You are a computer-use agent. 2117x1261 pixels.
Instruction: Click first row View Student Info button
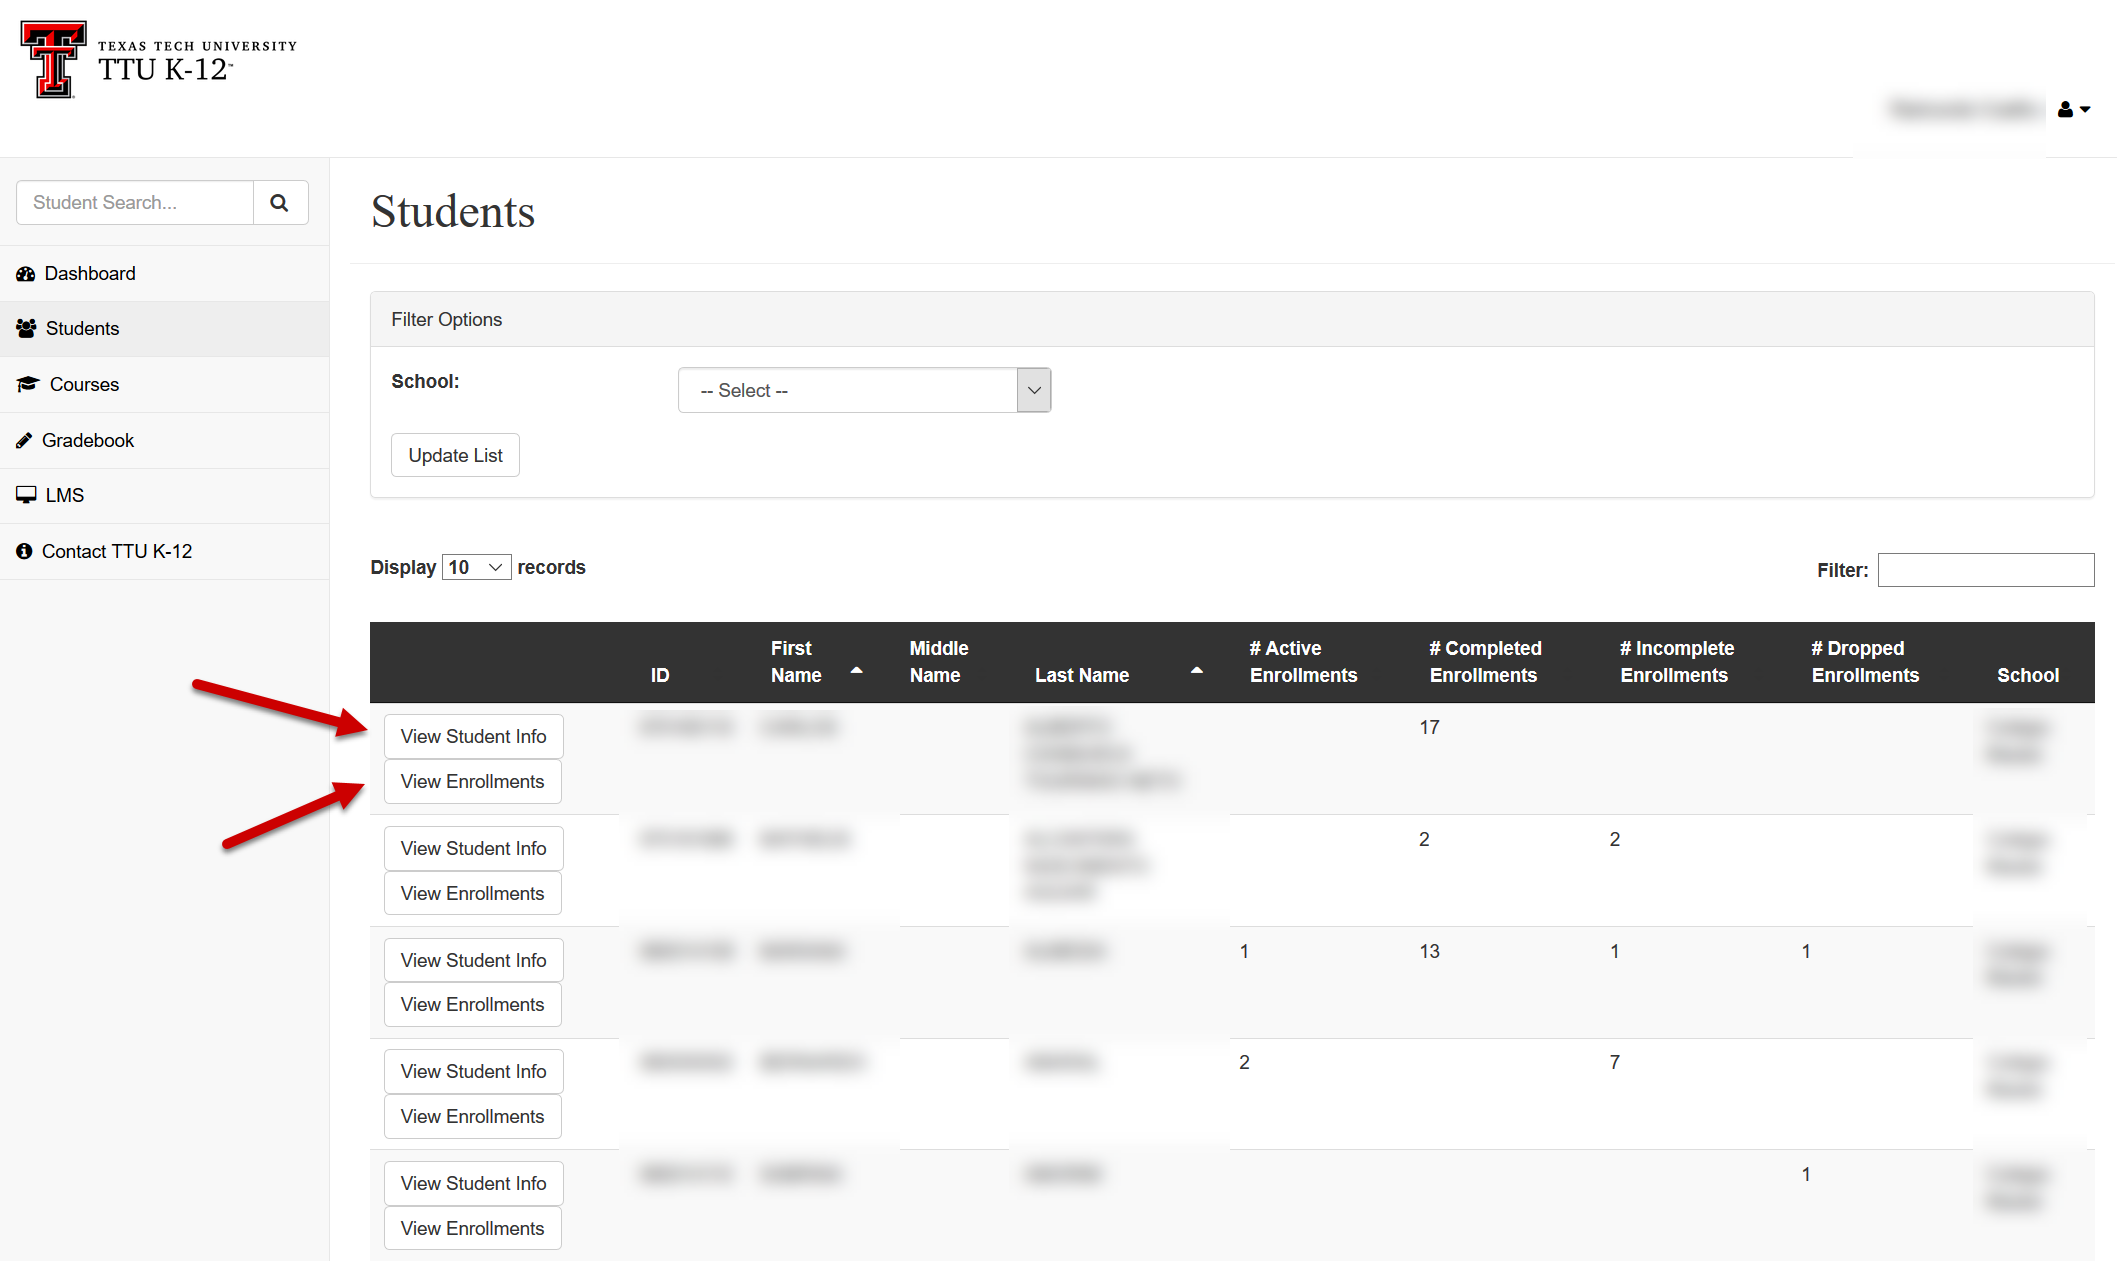click(473, 737)
